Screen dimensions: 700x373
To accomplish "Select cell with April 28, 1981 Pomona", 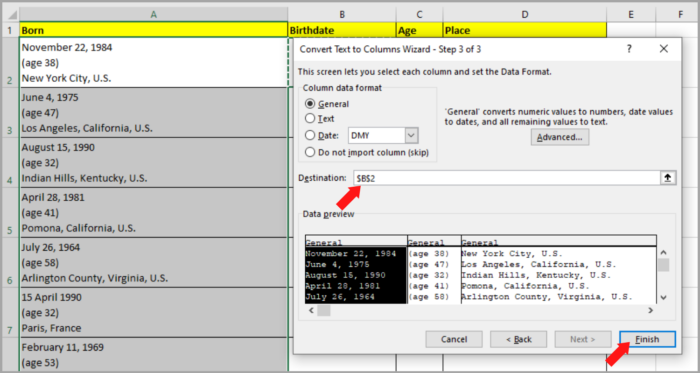I will point(153,212).
